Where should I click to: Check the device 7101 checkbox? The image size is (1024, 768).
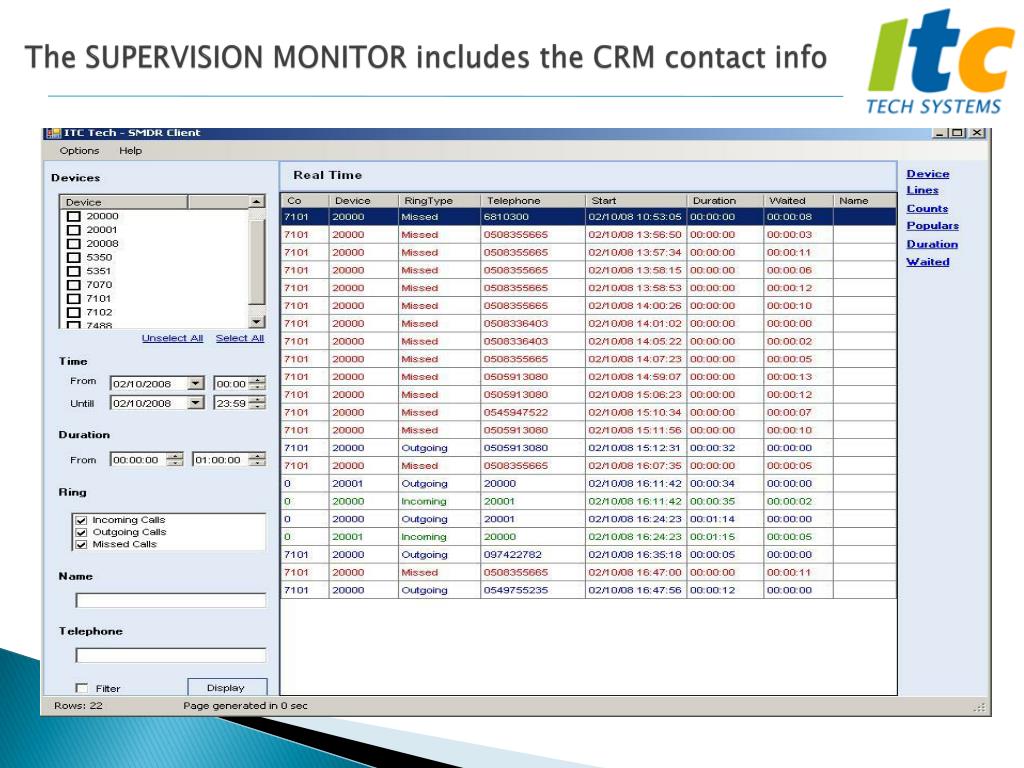pyautogui.click(x=74, y=298)
